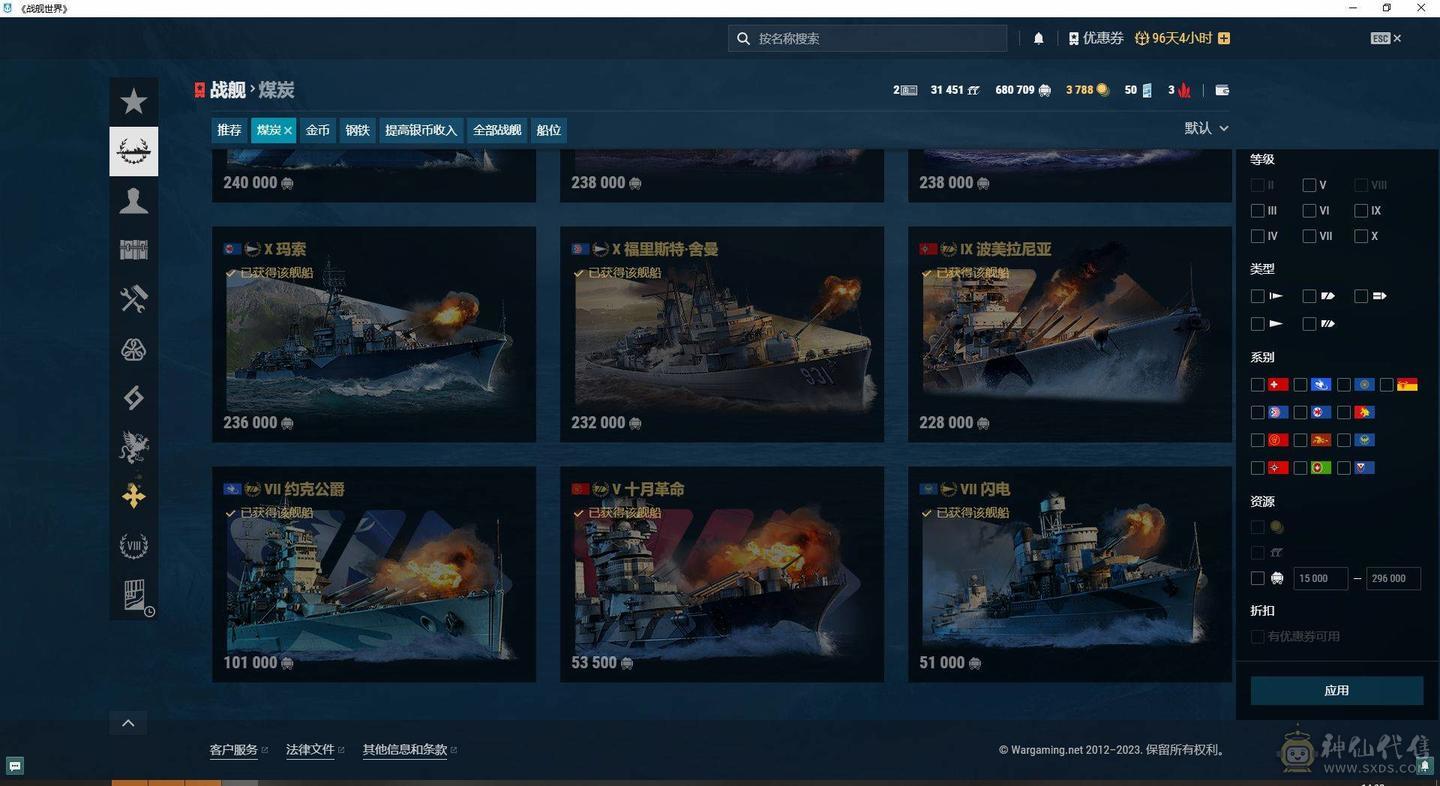
Task: Select the warships wreath icon in sidebar
Action: coord(133,152)
